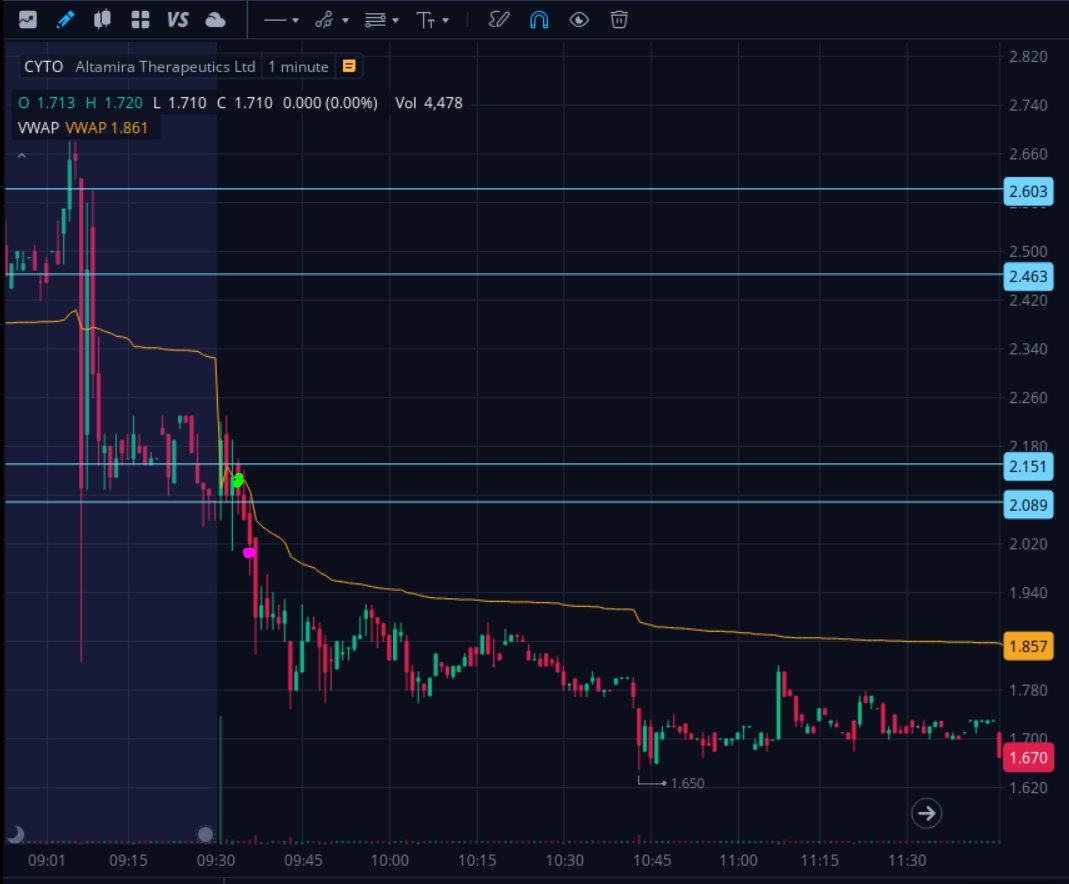The image size is (1069, 884).
Task: Click the VWAP indicator label
Action: [x=38, y=127]
